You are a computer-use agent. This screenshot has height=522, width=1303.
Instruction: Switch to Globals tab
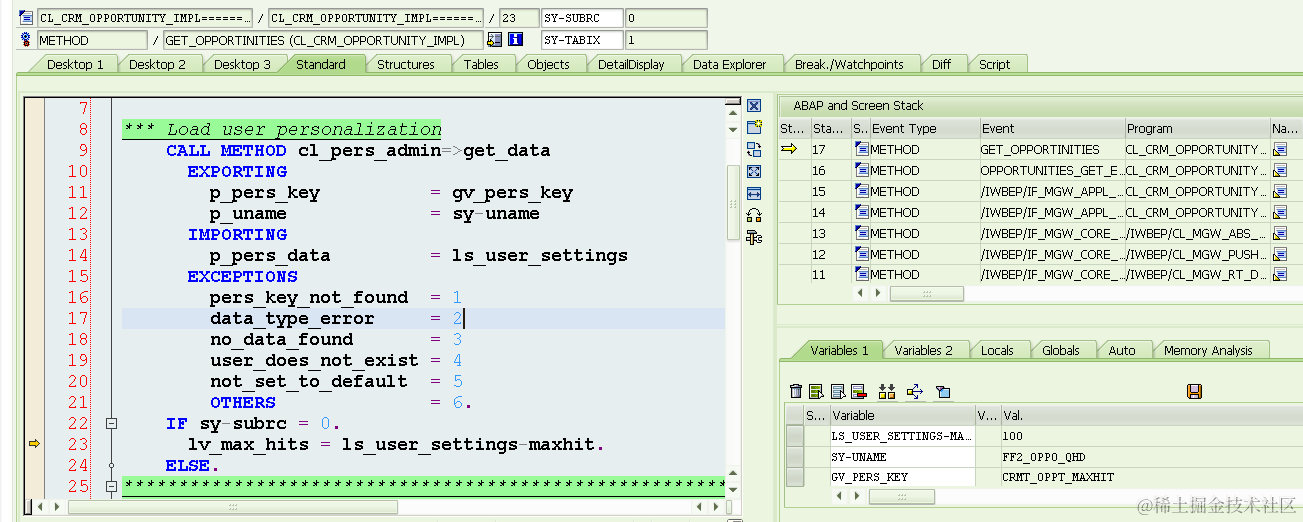coord(1061,350)
